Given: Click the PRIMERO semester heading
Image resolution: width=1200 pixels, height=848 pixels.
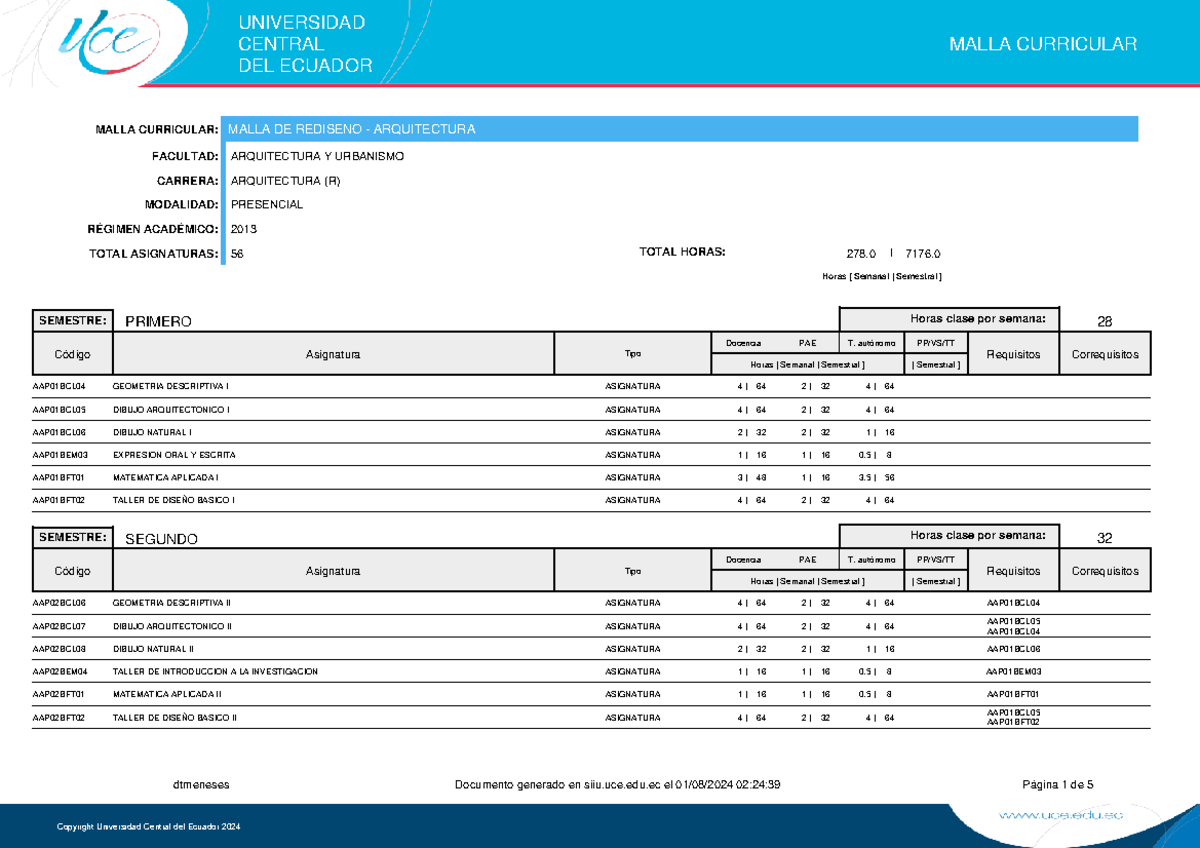Looking at the screenshot, I should click(x=158, y=321).
